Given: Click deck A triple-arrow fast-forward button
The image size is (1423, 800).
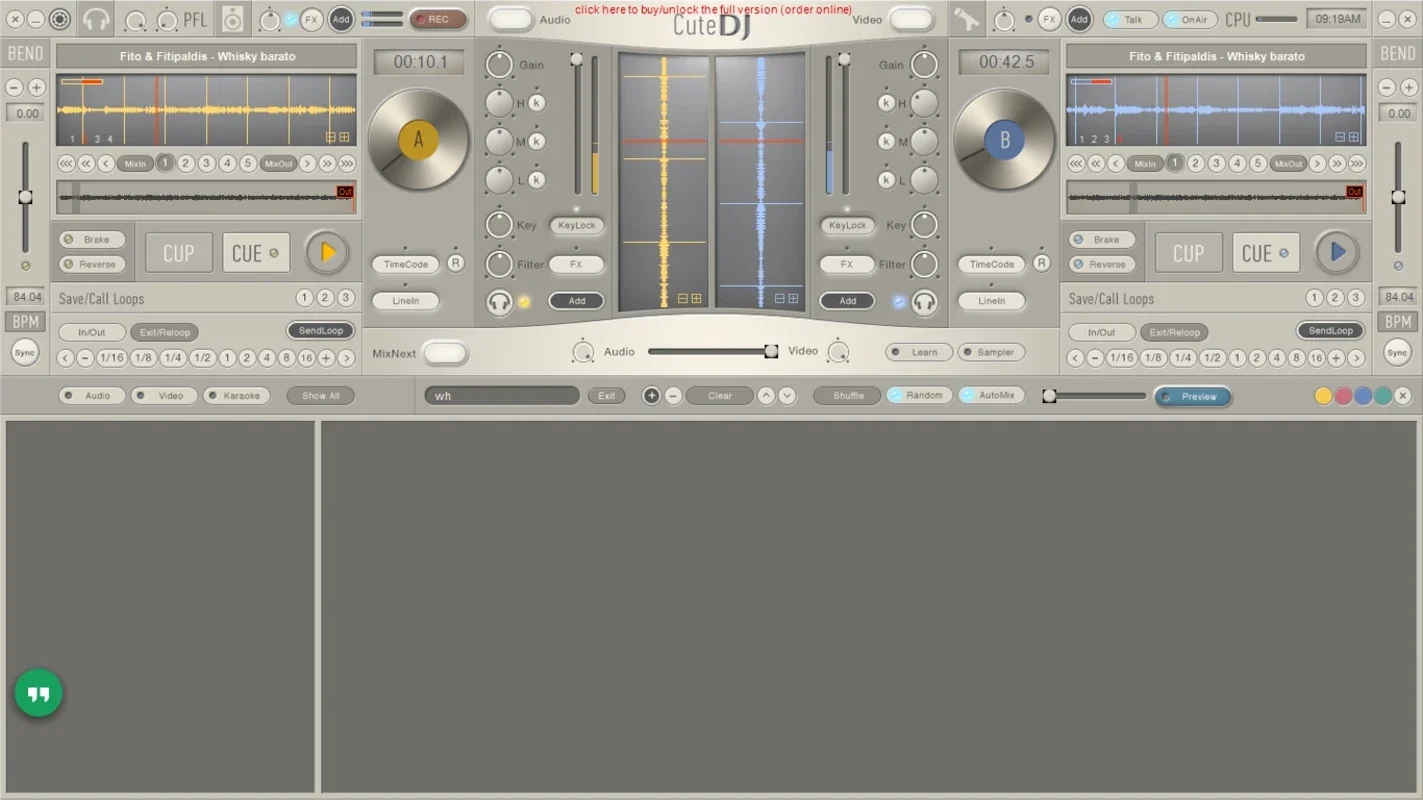Looking at the screenshot, I should 347,163.
